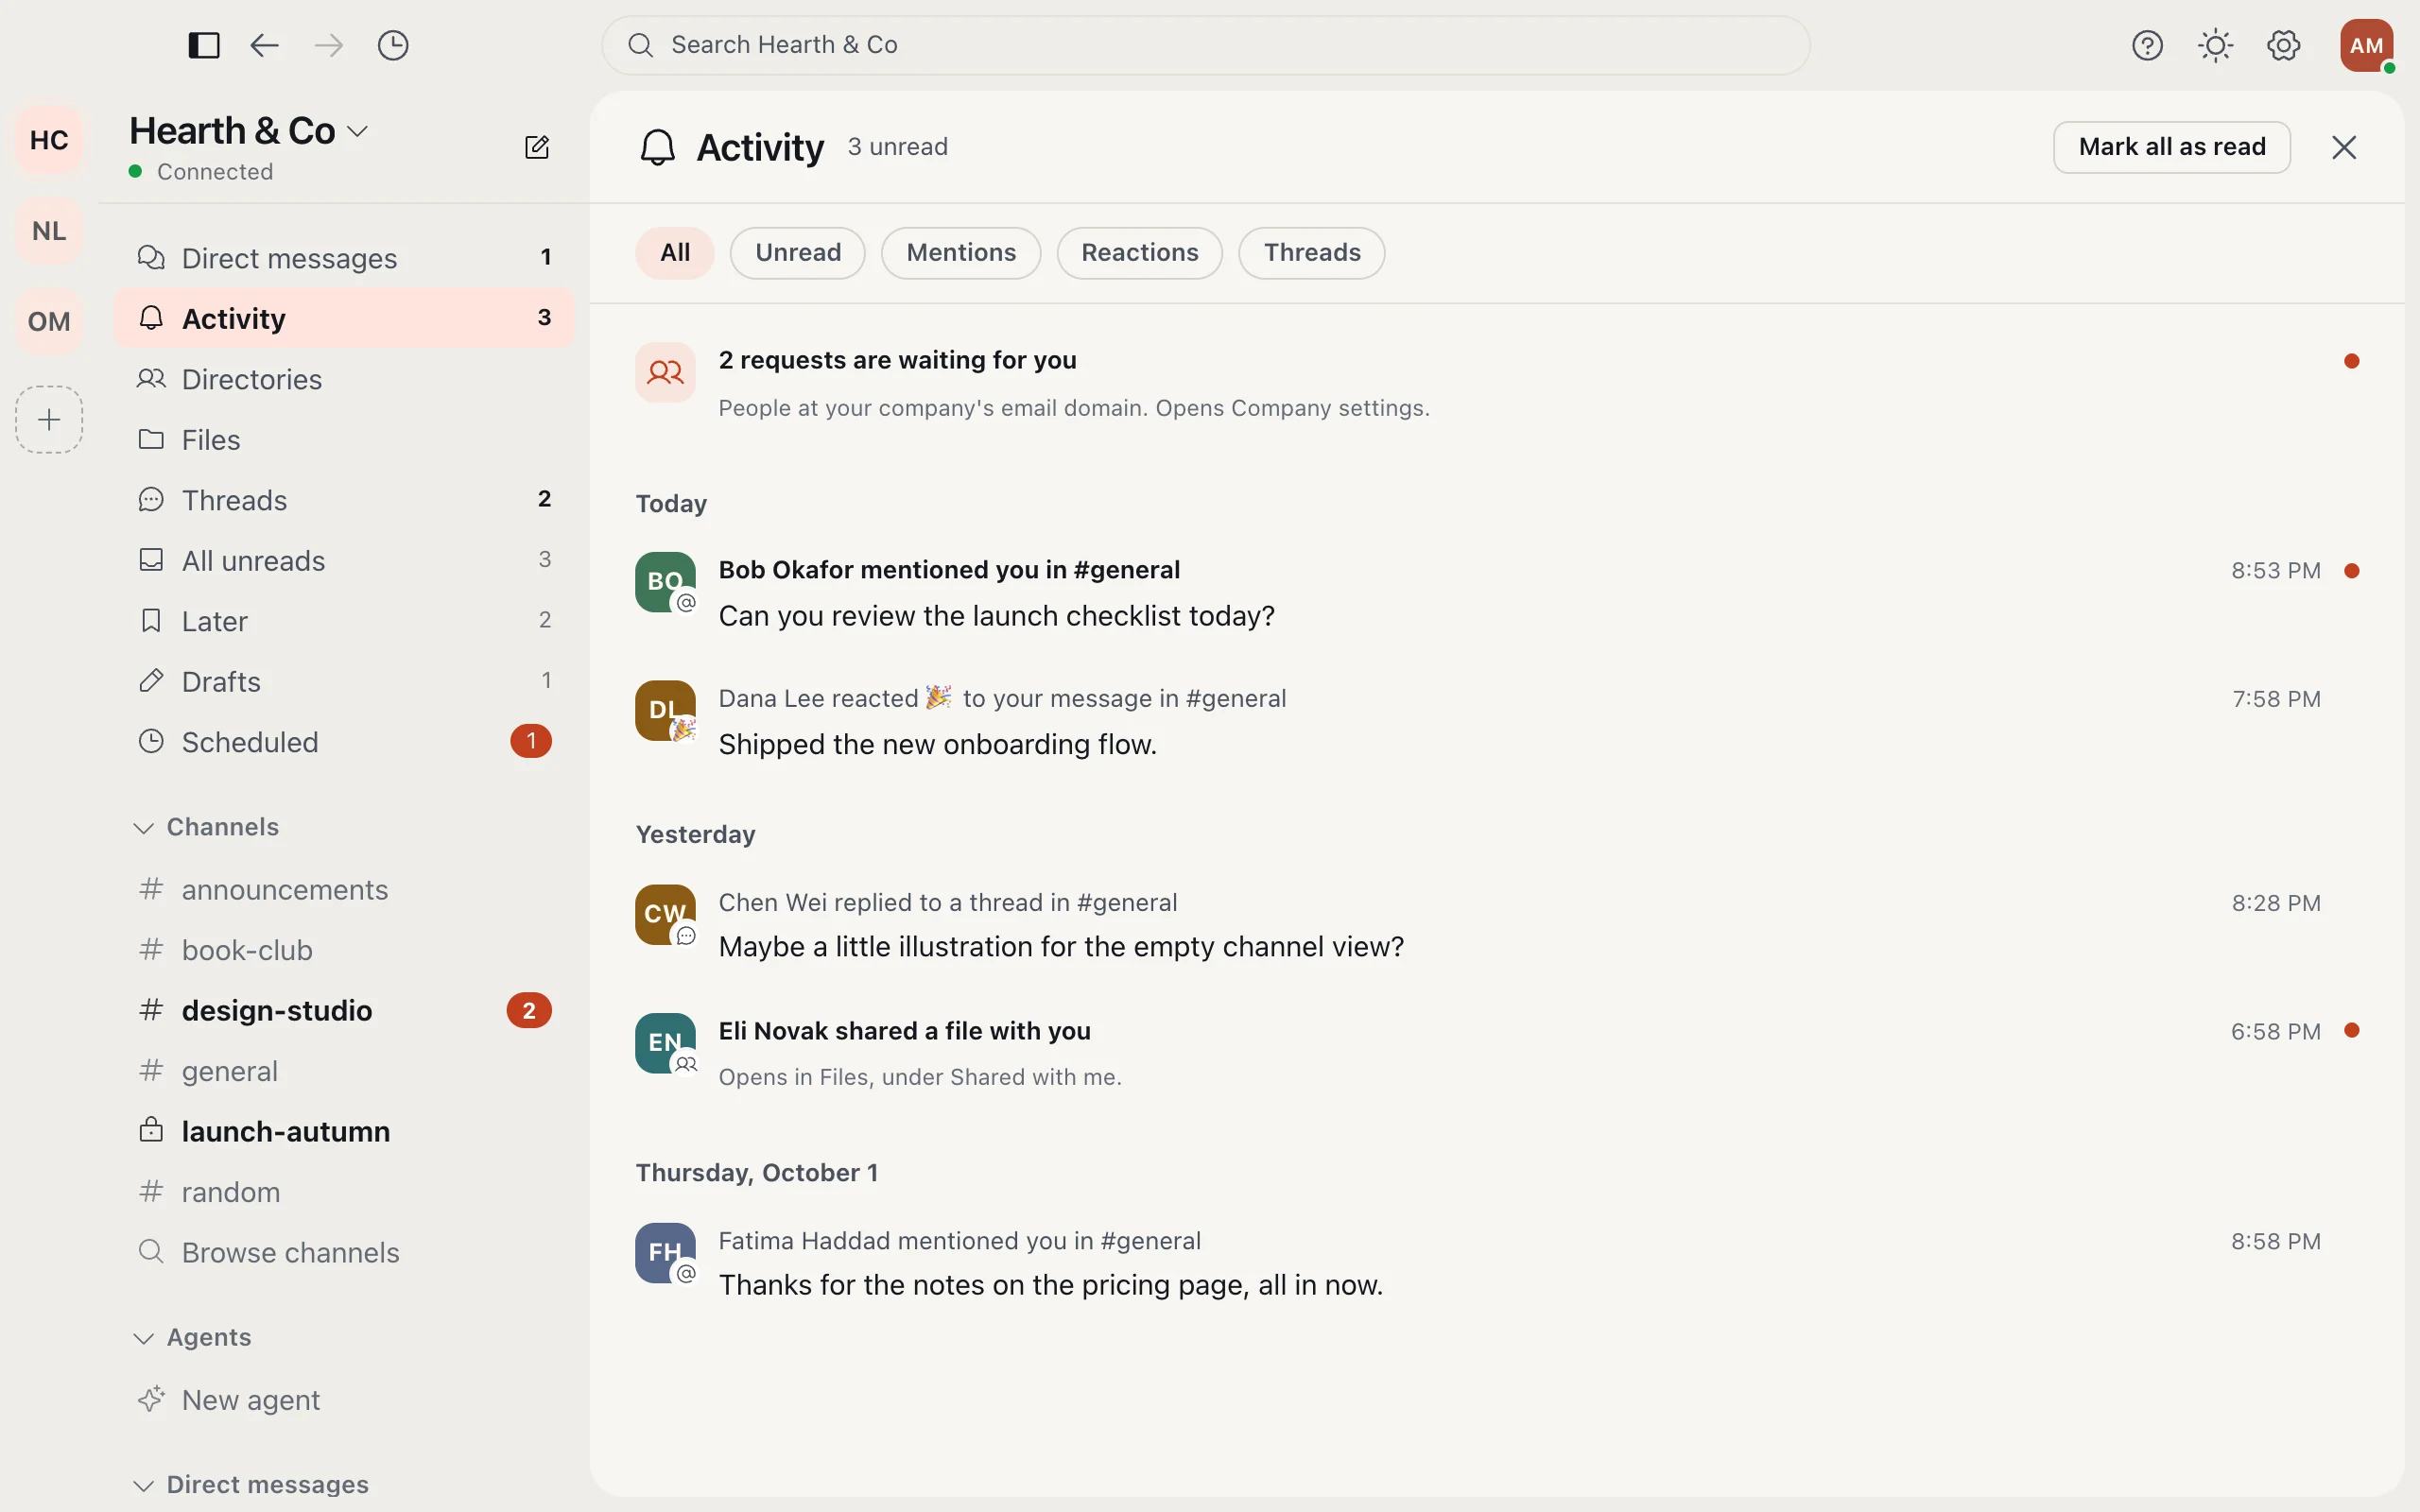Select the All filter tab
This screenshot has height=1512, width=2420.
675,252
